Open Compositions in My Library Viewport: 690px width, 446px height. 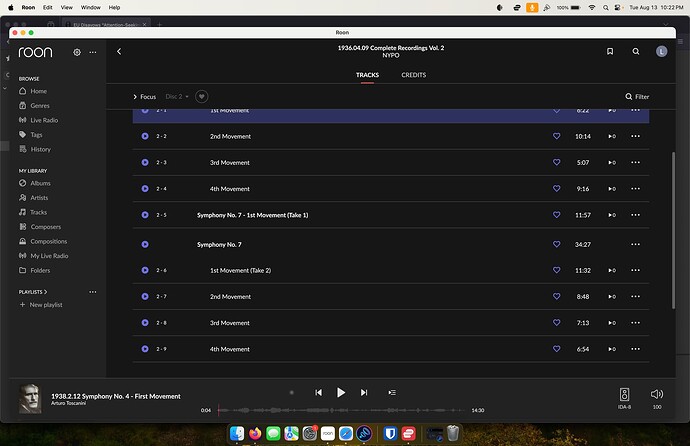43,241
